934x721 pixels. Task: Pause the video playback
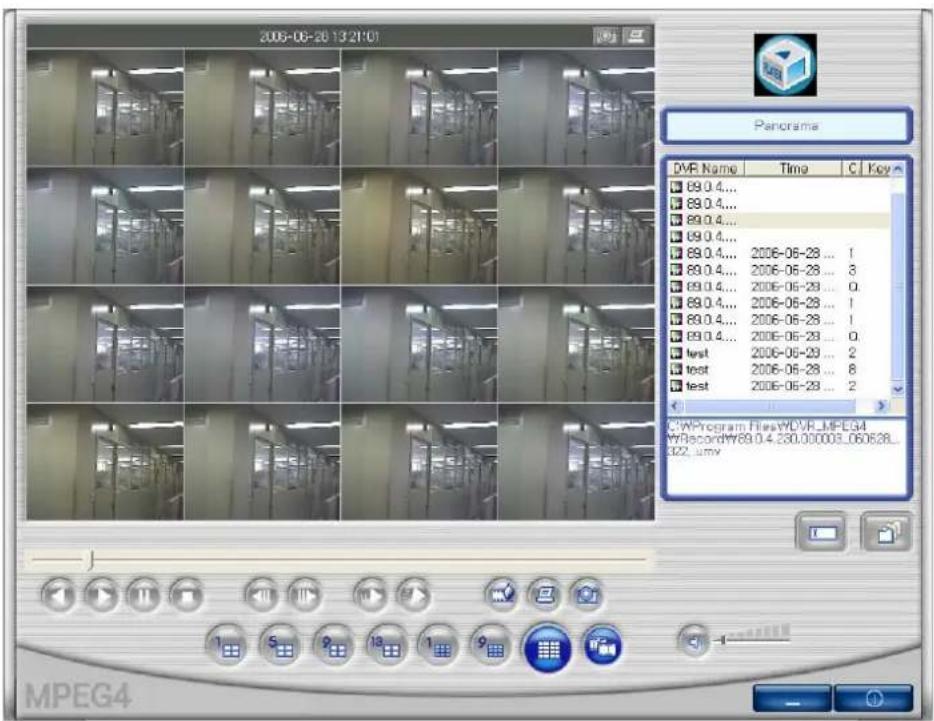coord(144,595)
